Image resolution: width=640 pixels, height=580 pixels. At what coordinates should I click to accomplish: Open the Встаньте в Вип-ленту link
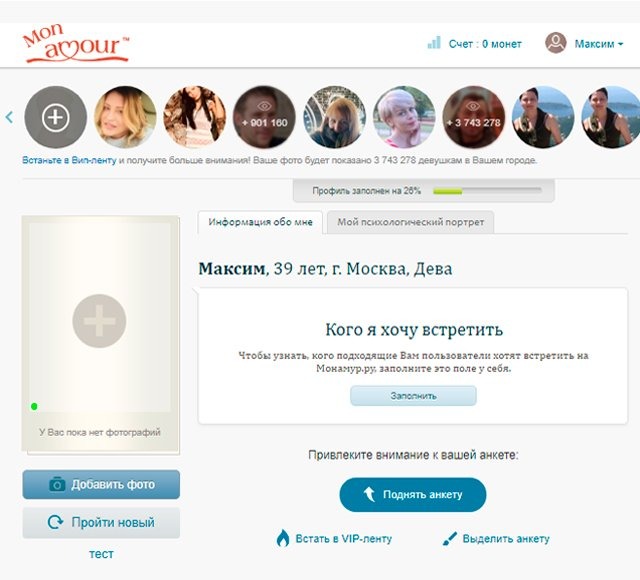coord(69,160)
